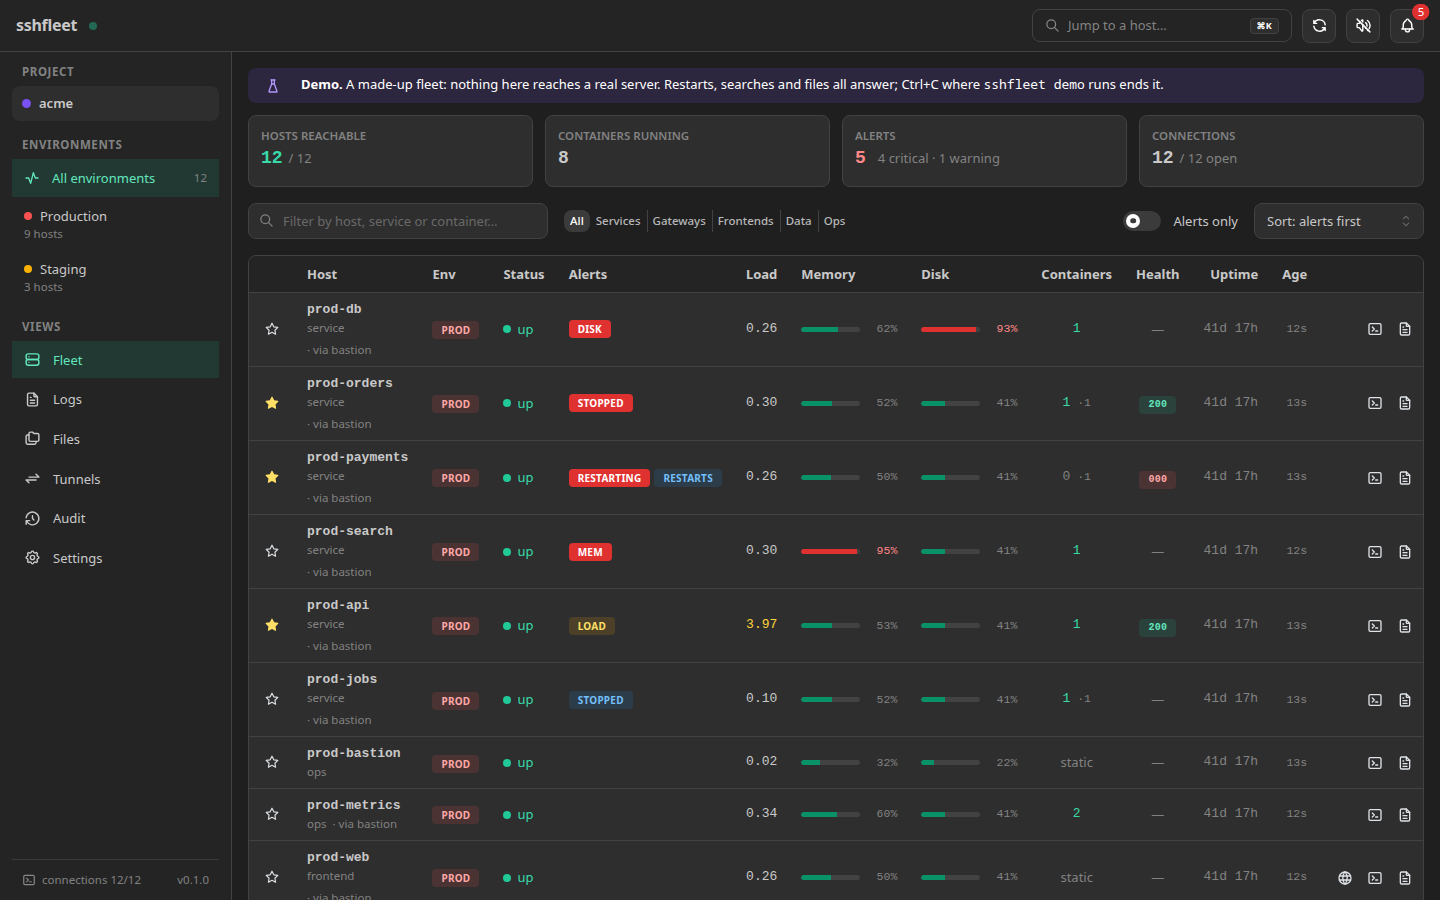This screenshot has height=900, width=1440.
Task: Refresh the fleet with the sync icon
Action: click(1319, 26)
